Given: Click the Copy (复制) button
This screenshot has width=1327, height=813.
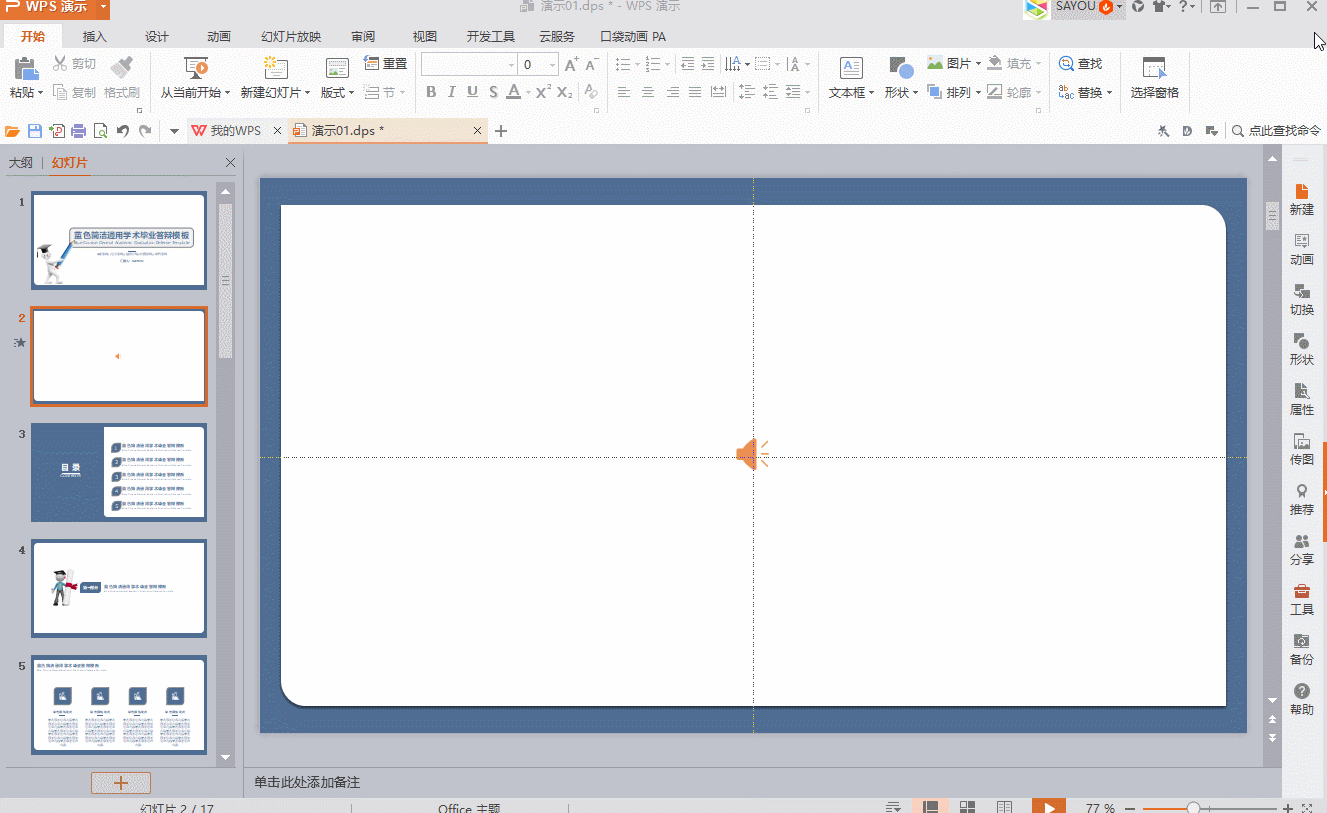Looking at the screenshot, I should 75,93.
